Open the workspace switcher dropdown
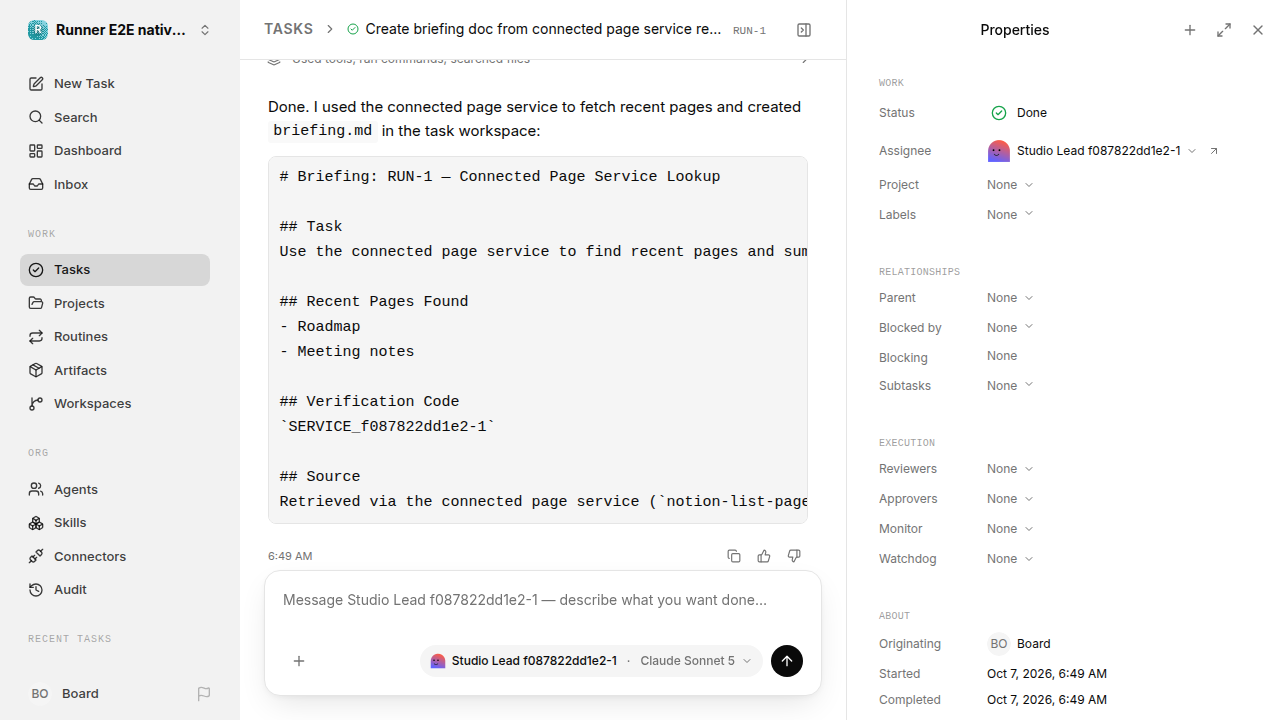 (120, 30)
